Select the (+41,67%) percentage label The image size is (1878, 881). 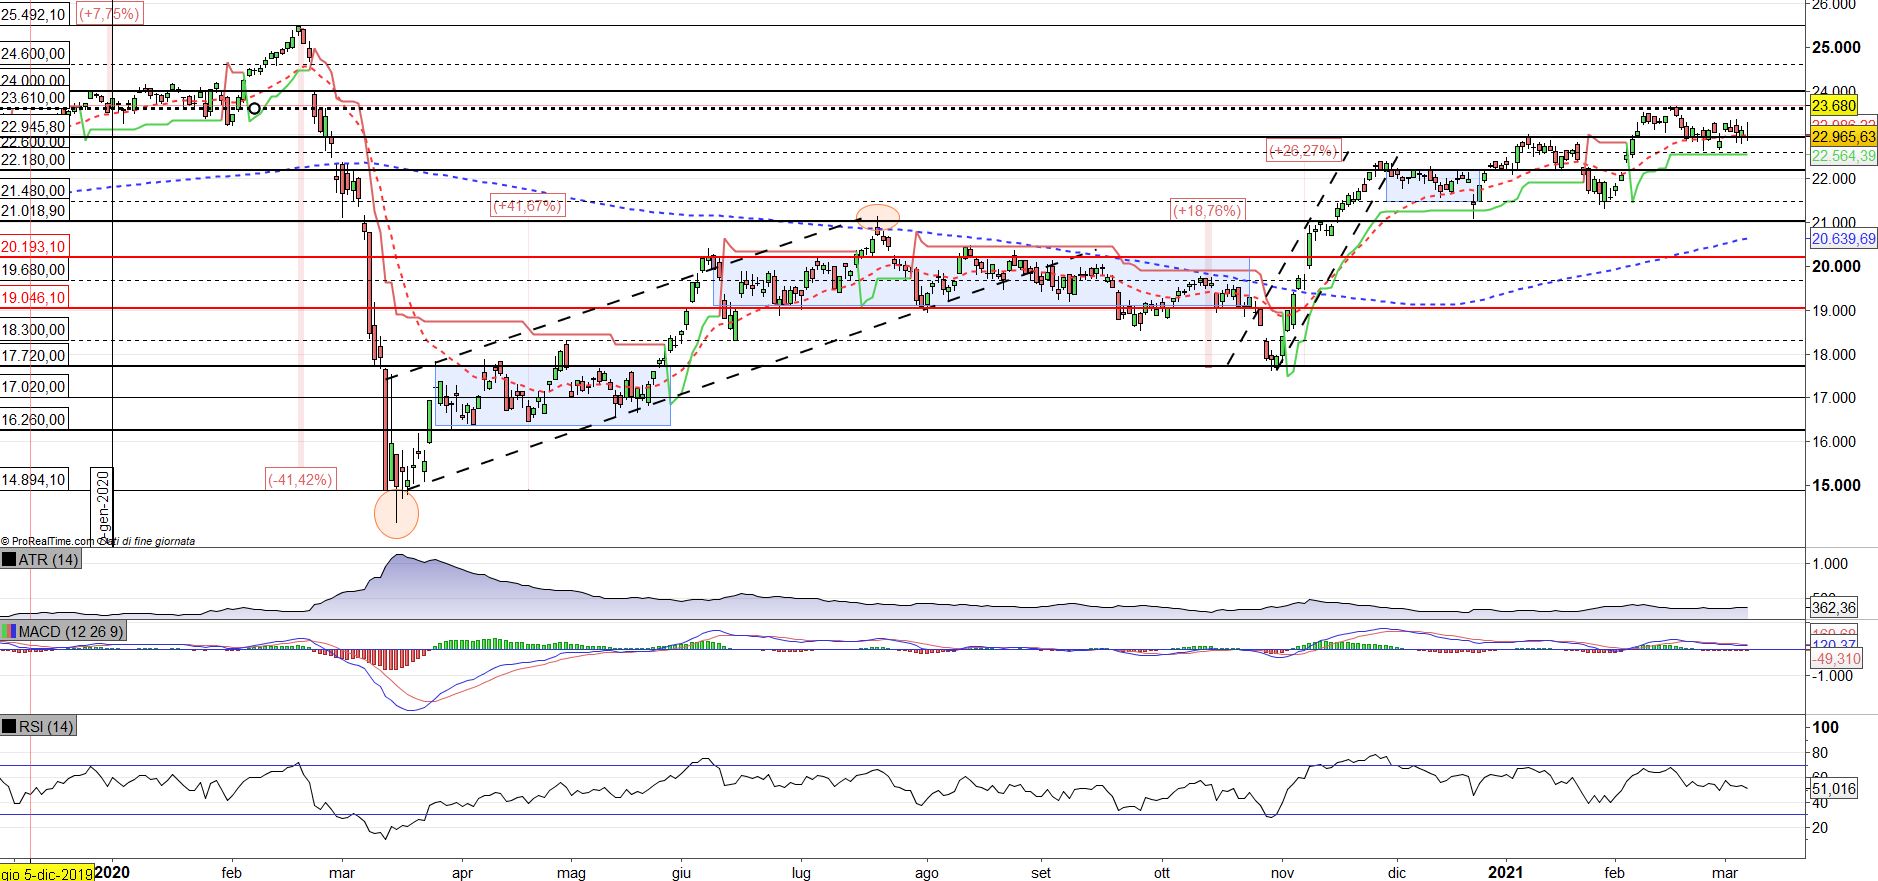pos(527,206)
